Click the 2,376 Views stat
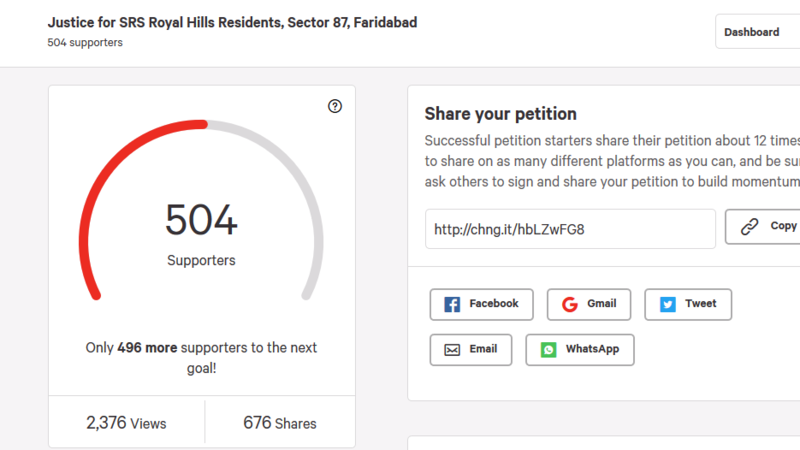Image resolution: width=800 pixels, height=450 pixels. (x=126, y=423)
